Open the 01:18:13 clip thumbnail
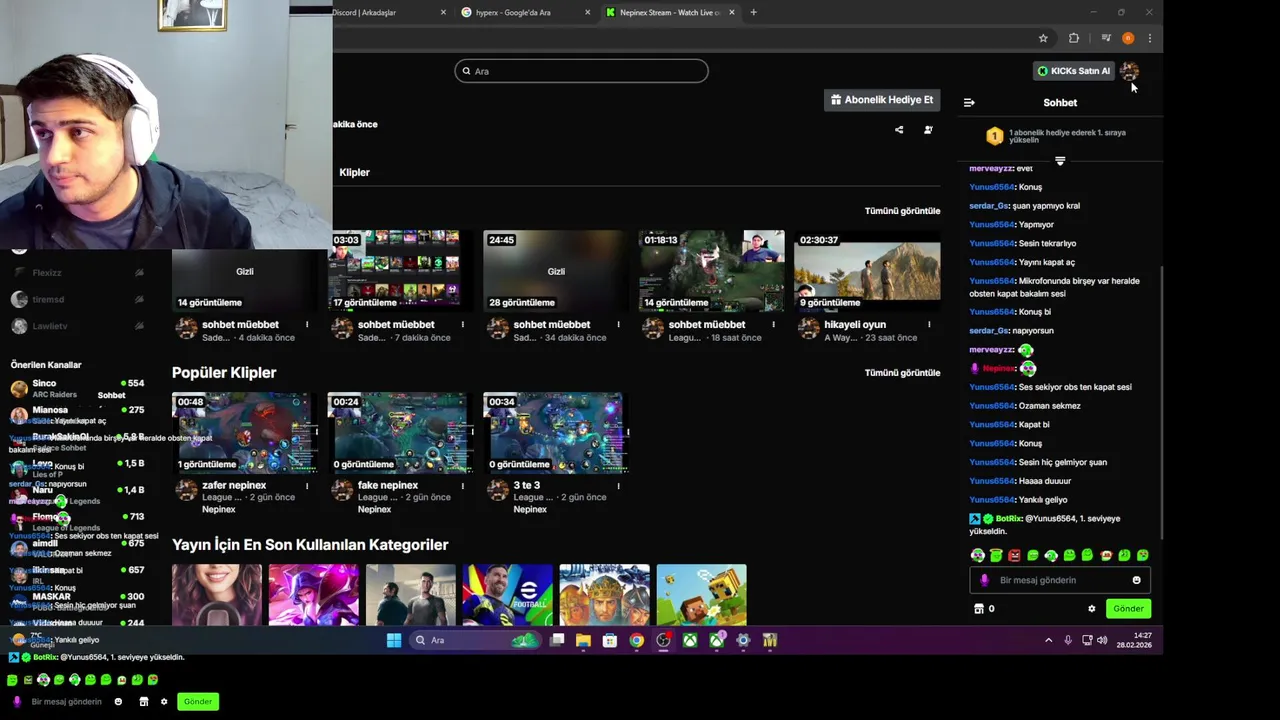The image size is (1280, 720). point(712,270)
